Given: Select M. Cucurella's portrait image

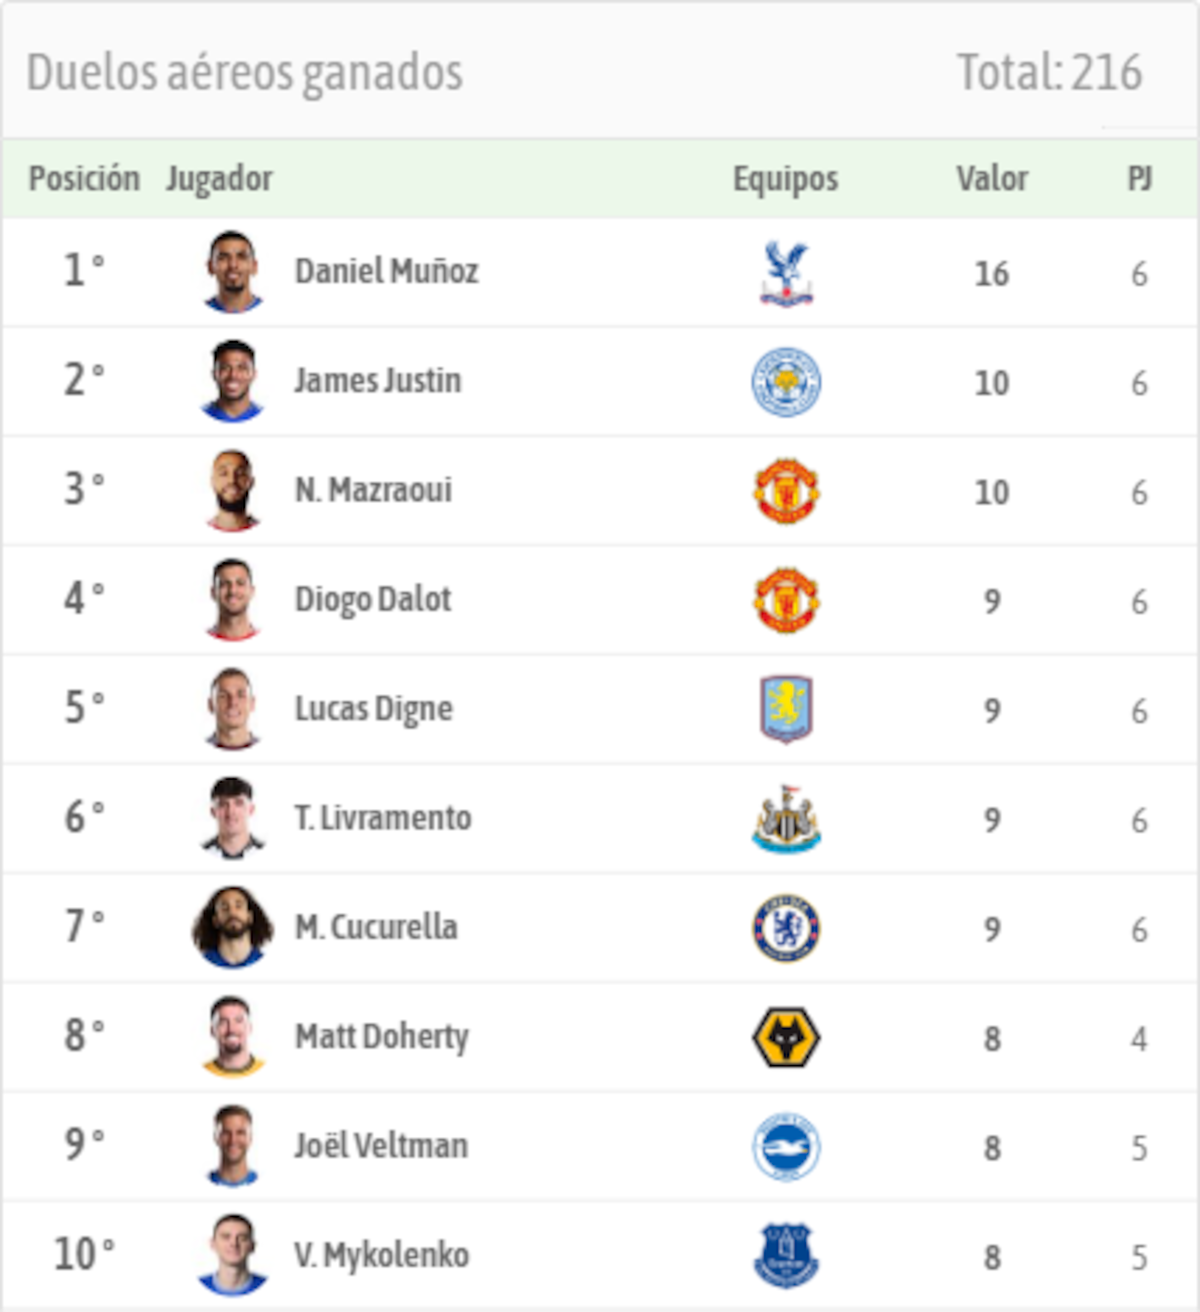Looking at the screenshot, I should pyautogui.click(x=231, y=927).
